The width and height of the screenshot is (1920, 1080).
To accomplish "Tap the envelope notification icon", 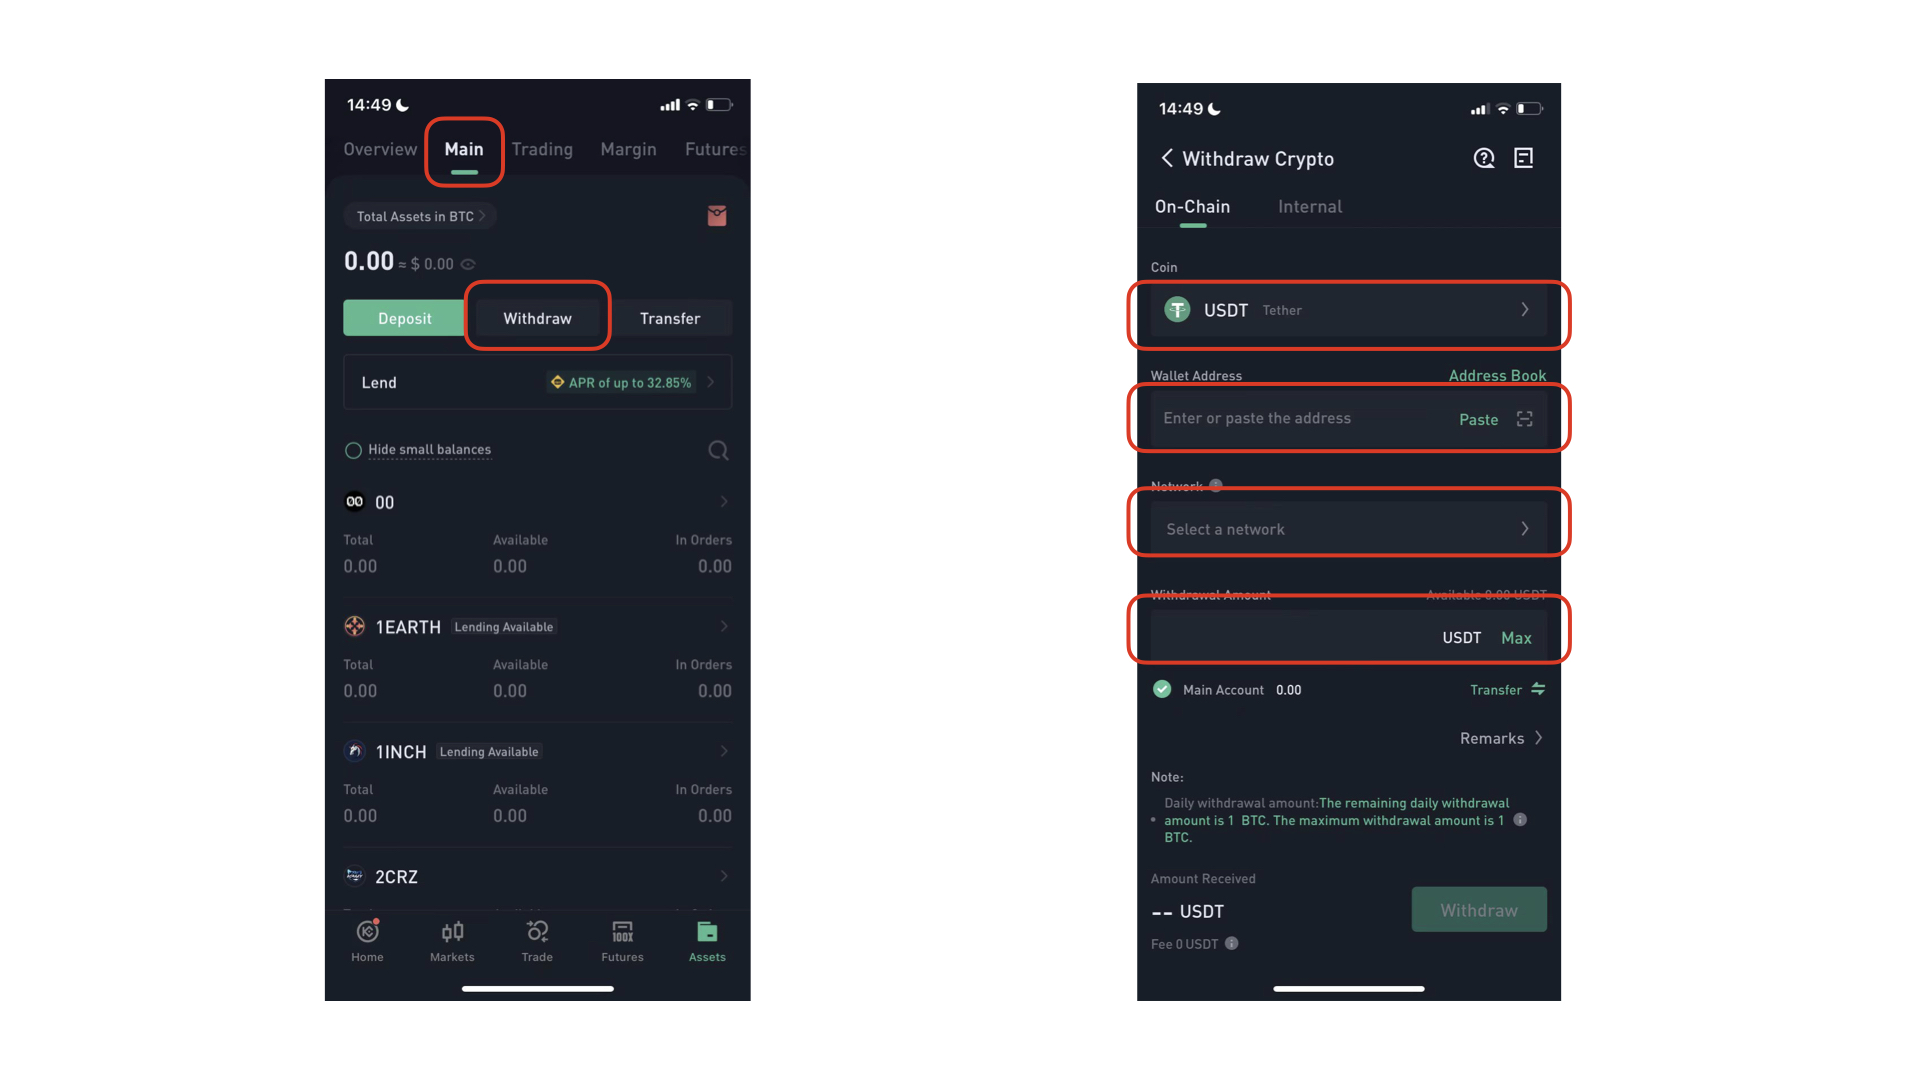I will click(x=716, y=216).
